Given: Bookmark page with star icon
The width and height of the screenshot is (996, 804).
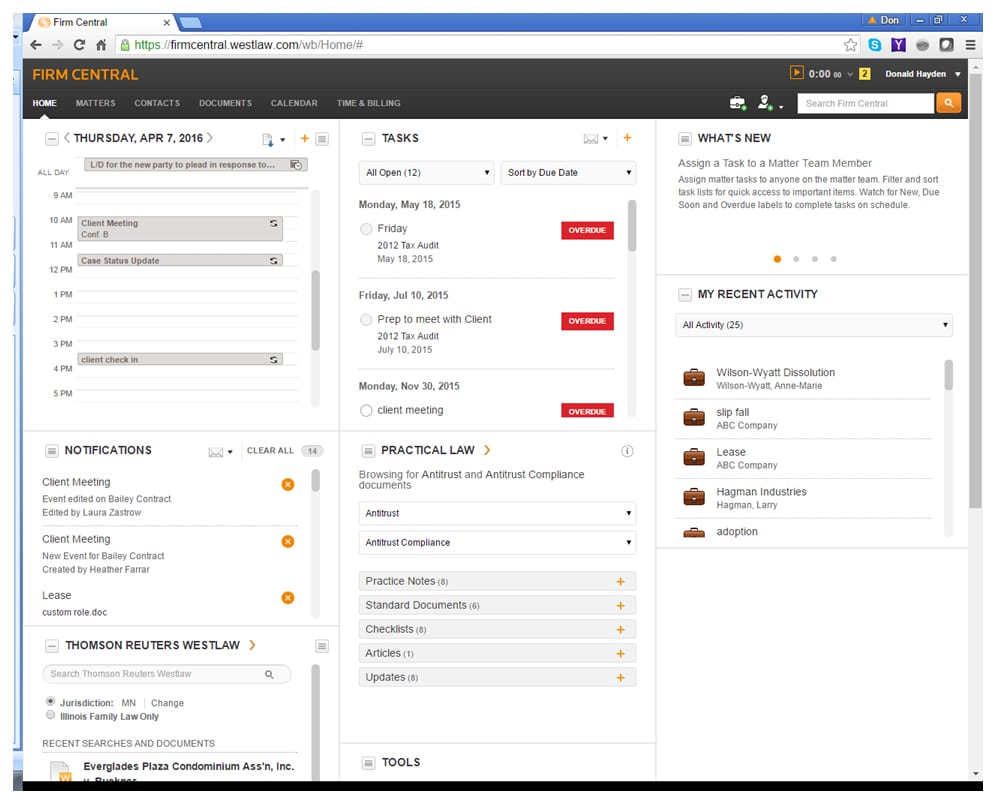Looking at the screenshot, I should [851, 45].
